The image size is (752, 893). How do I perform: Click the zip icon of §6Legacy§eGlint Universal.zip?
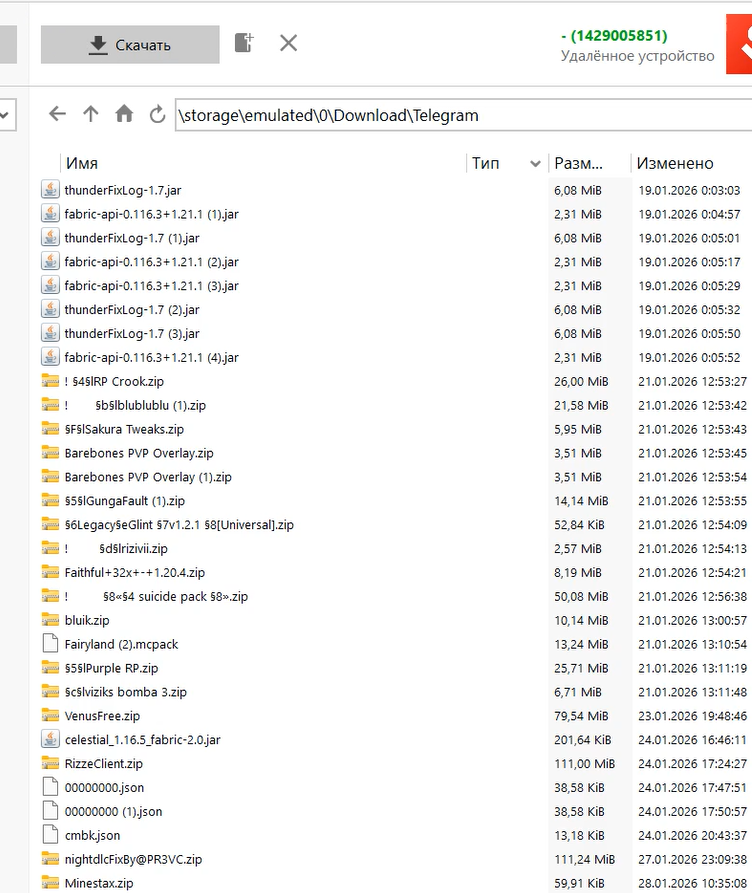[x=50, y=525]
